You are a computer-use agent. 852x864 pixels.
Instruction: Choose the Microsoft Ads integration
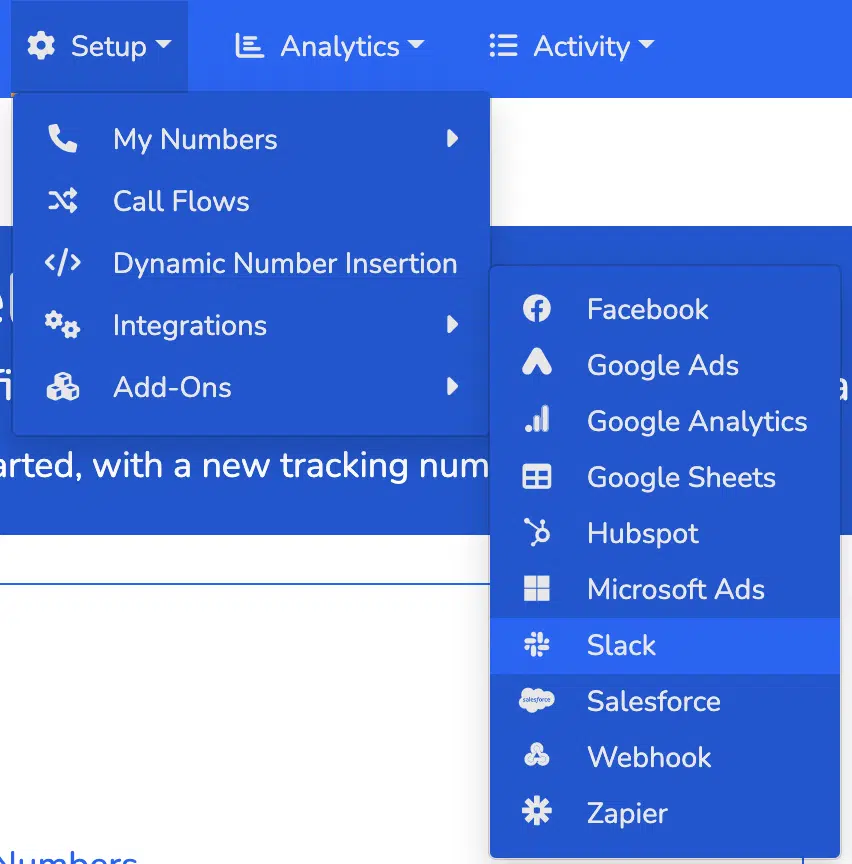(665, 589)
